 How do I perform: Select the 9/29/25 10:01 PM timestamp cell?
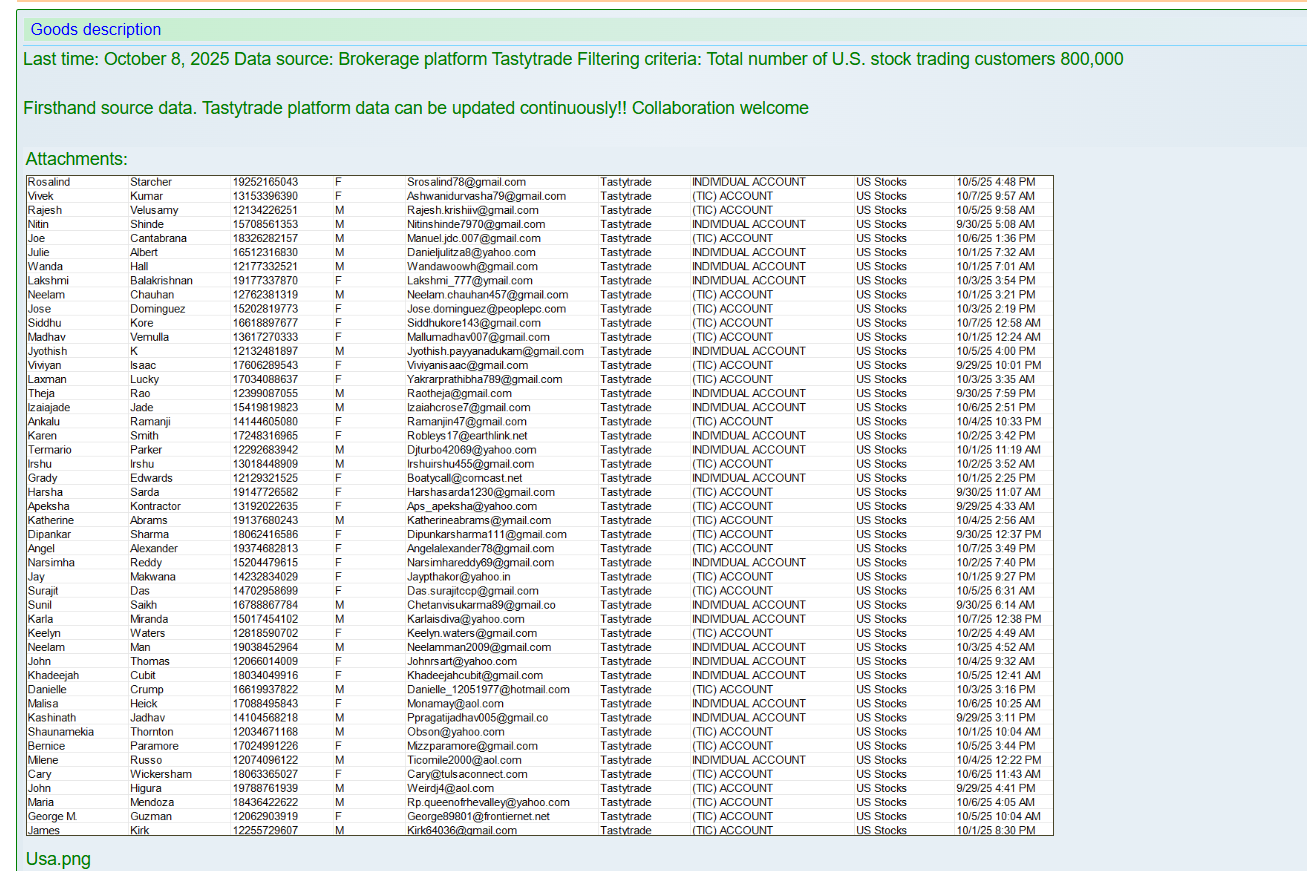[x=998, y=366]
